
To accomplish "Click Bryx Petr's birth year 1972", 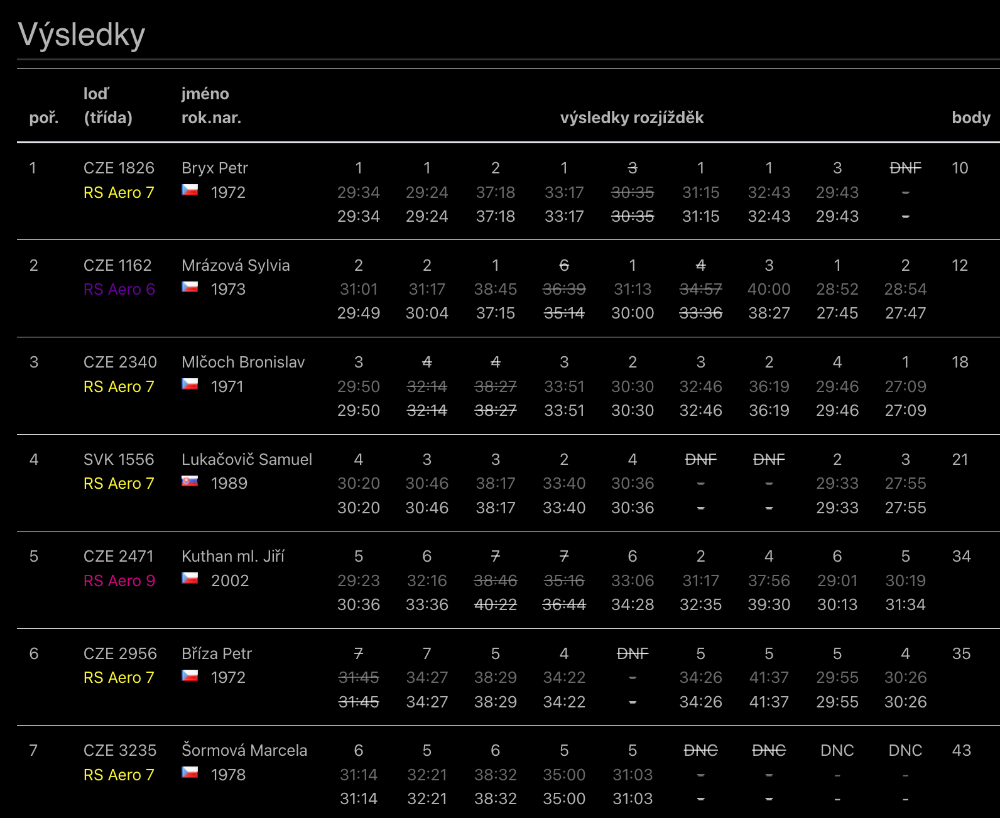I will click(x=228, y=193).
